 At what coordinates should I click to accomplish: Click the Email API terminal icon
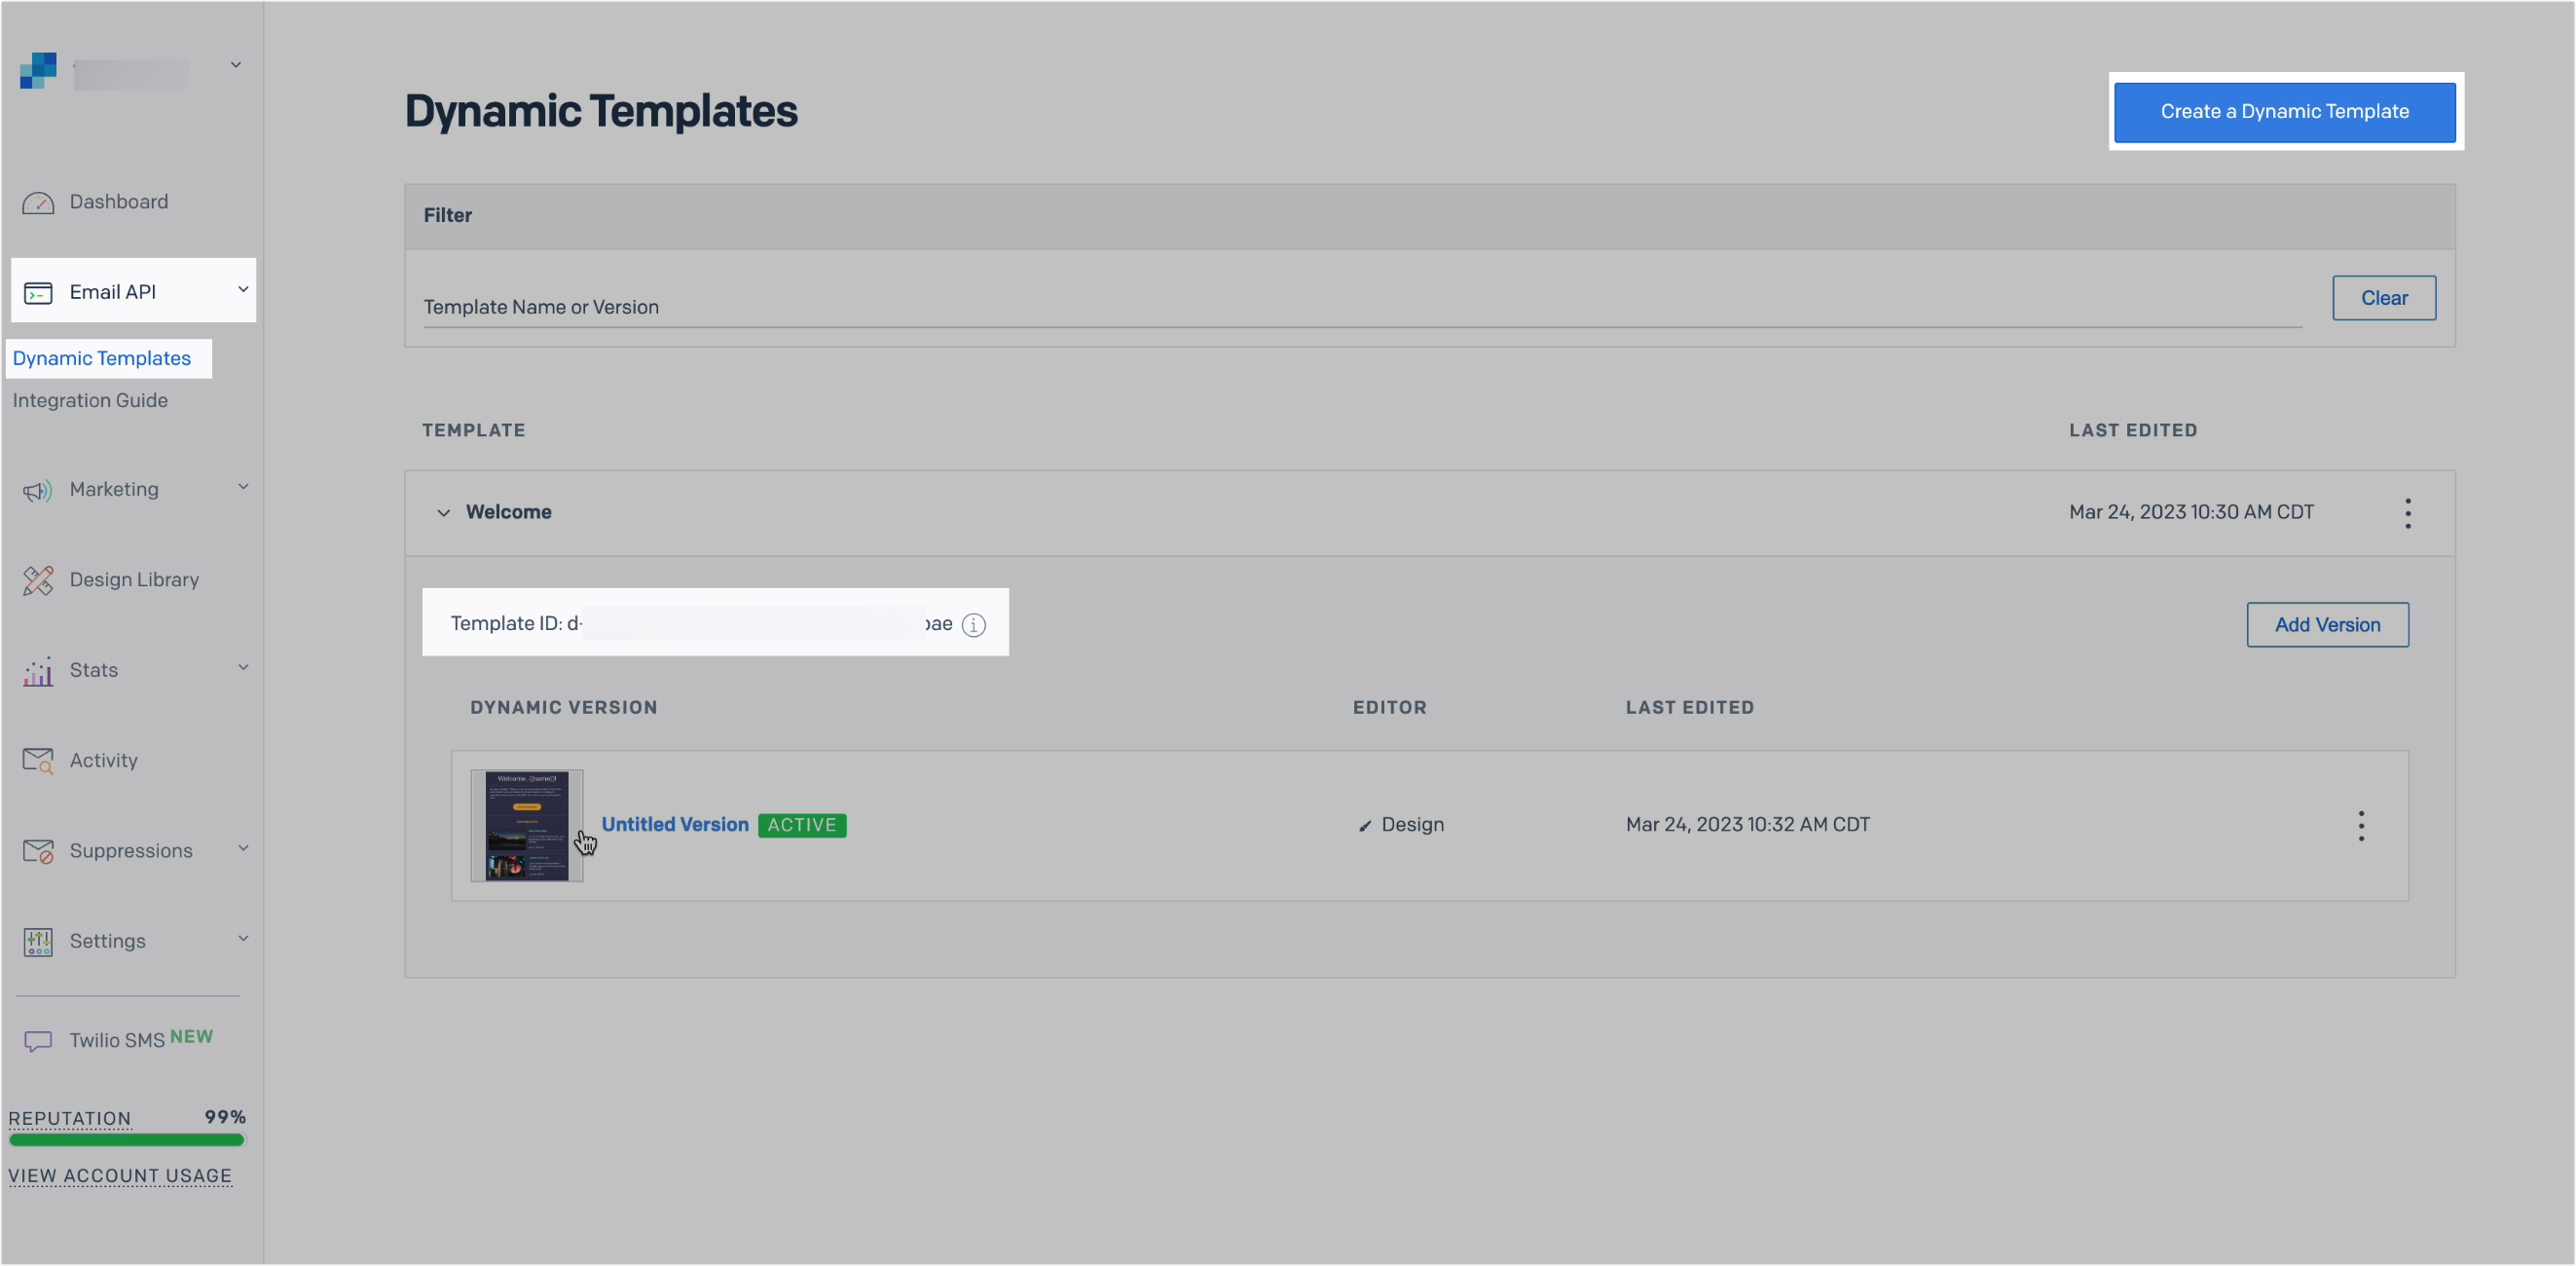[38, 292]
